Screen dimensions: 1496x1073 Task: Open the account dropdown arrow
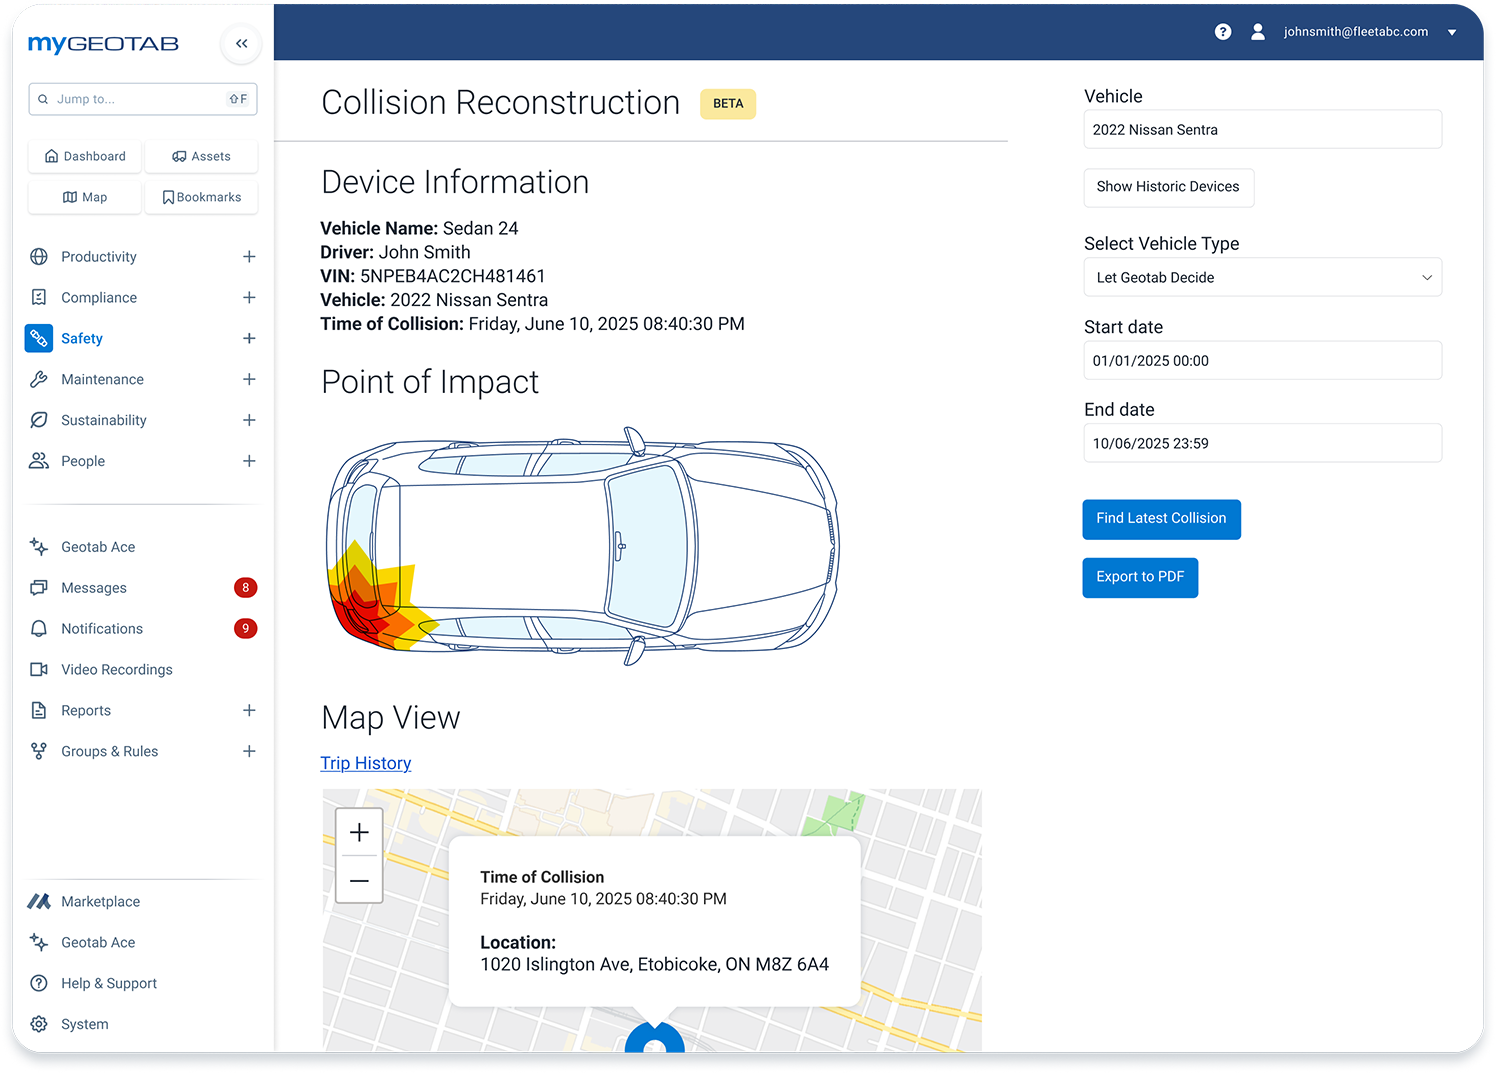(x=1452, y=32)
